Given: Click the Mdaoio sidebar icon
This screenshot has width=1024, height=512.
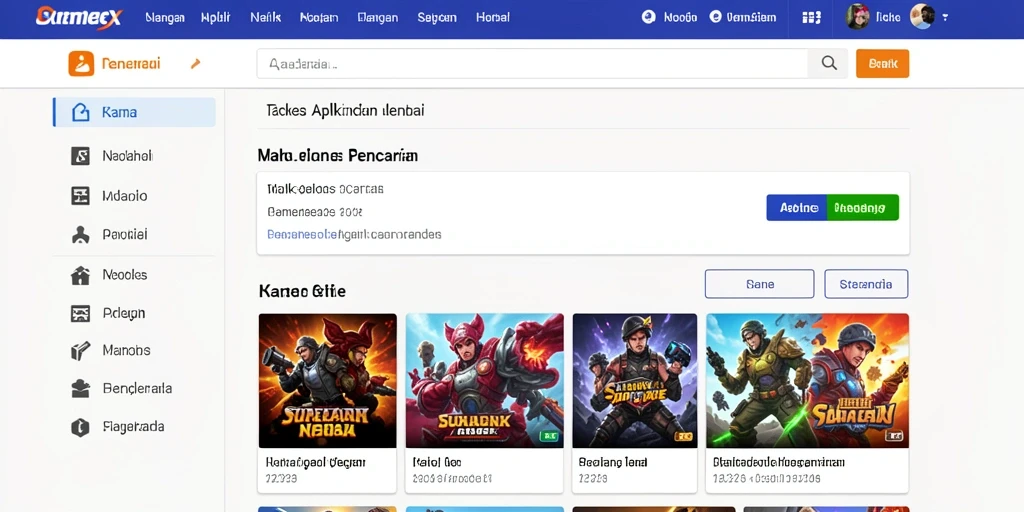Looking at the screenshot, I should [x=80, y=196].
